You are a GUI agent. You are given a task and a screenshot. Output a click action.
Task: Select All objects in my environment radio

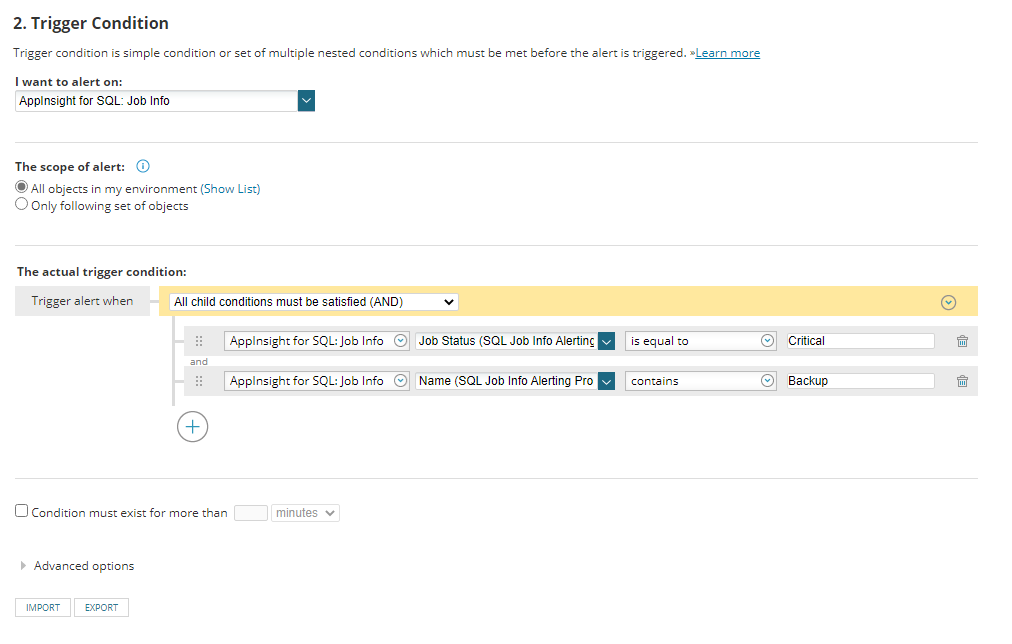[21, 187]
